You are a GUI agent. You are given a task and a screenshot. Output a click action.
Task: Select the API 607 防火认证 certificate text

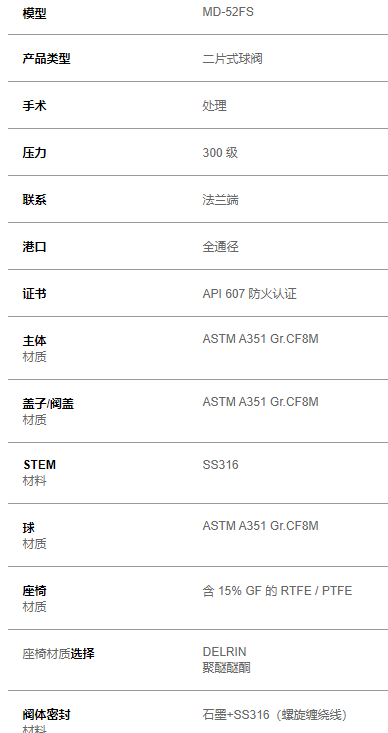tap(250, 294)
